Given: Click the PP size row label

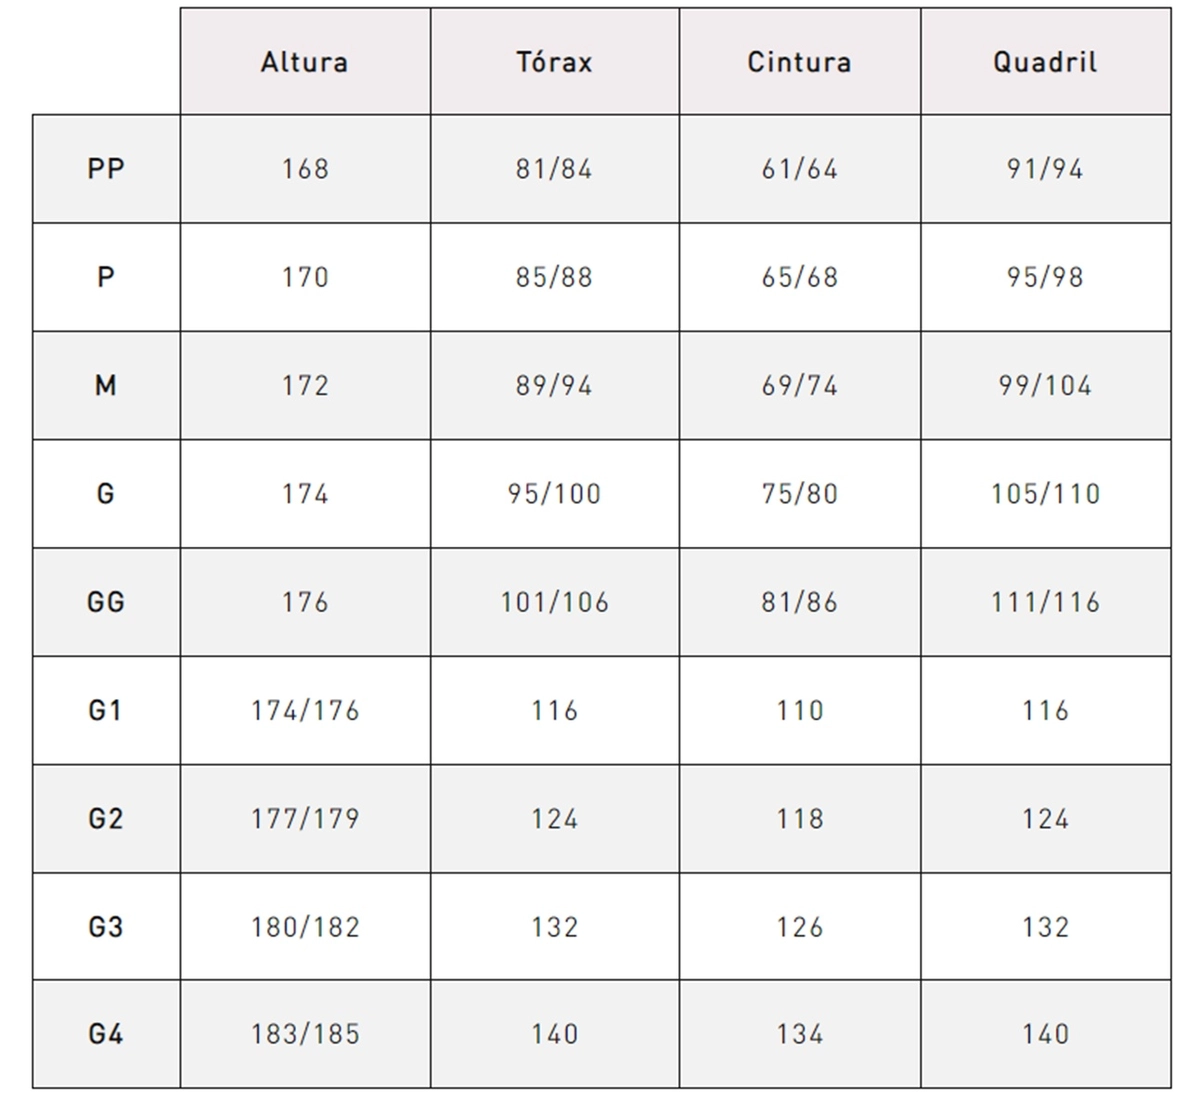Looking at the screenshot, I should (x=106, y=169).
